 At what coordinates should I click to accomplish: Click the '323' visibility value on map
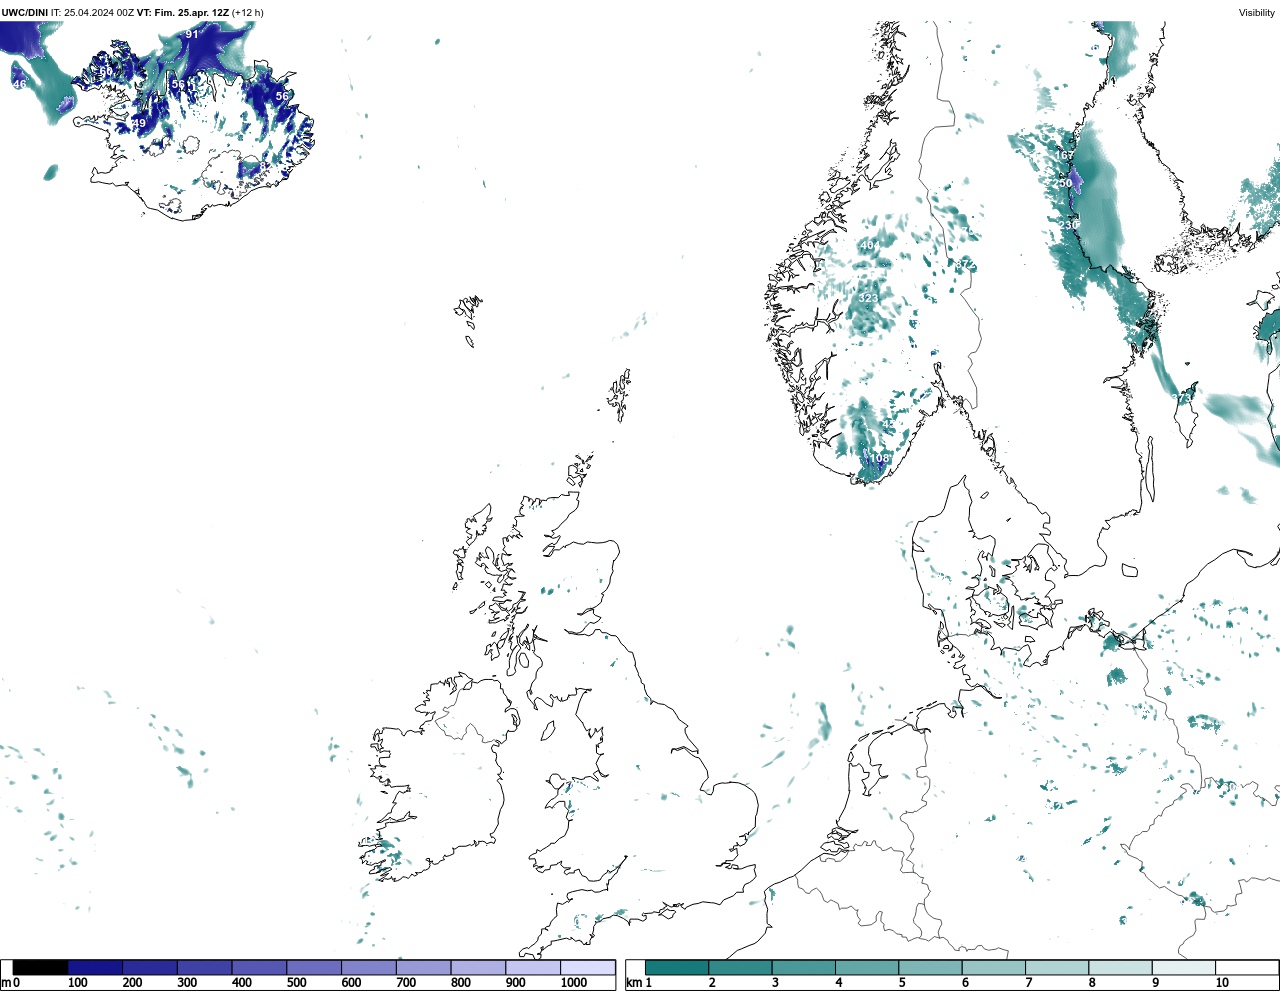(x=868, y=298)
